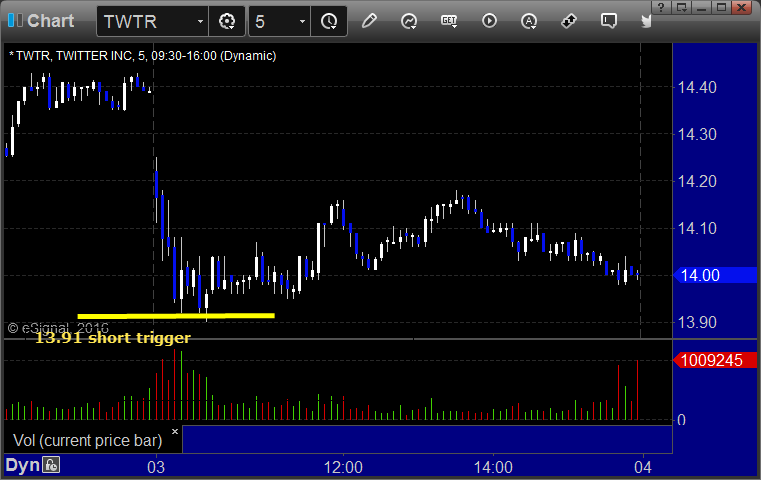Open help with the question mark button
The image size is (761, 480).
coord(661,7)
